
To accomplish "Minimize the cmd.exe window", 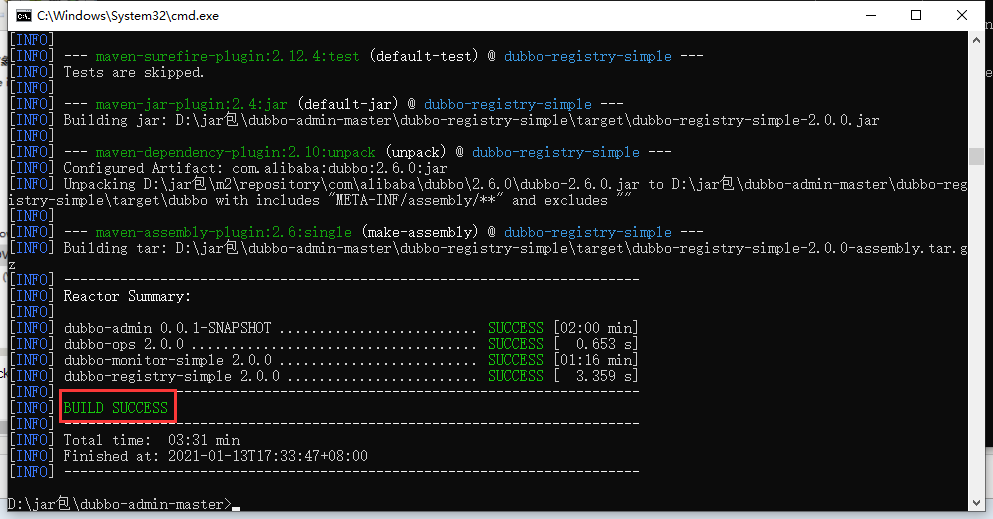I will (x=871, y=15).
